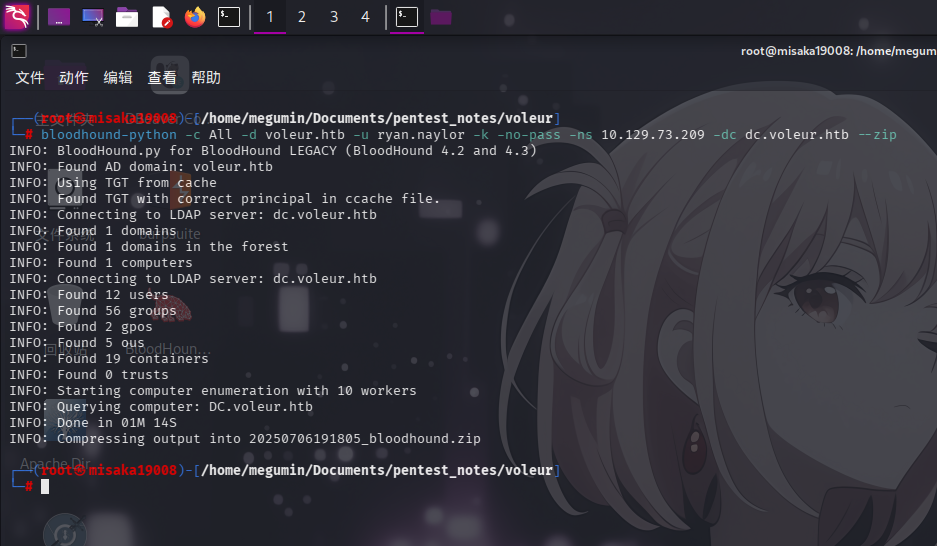Click 'Found 1 domains in the forest' line
The height and width of the screenshot is (546, 937).
149,247
